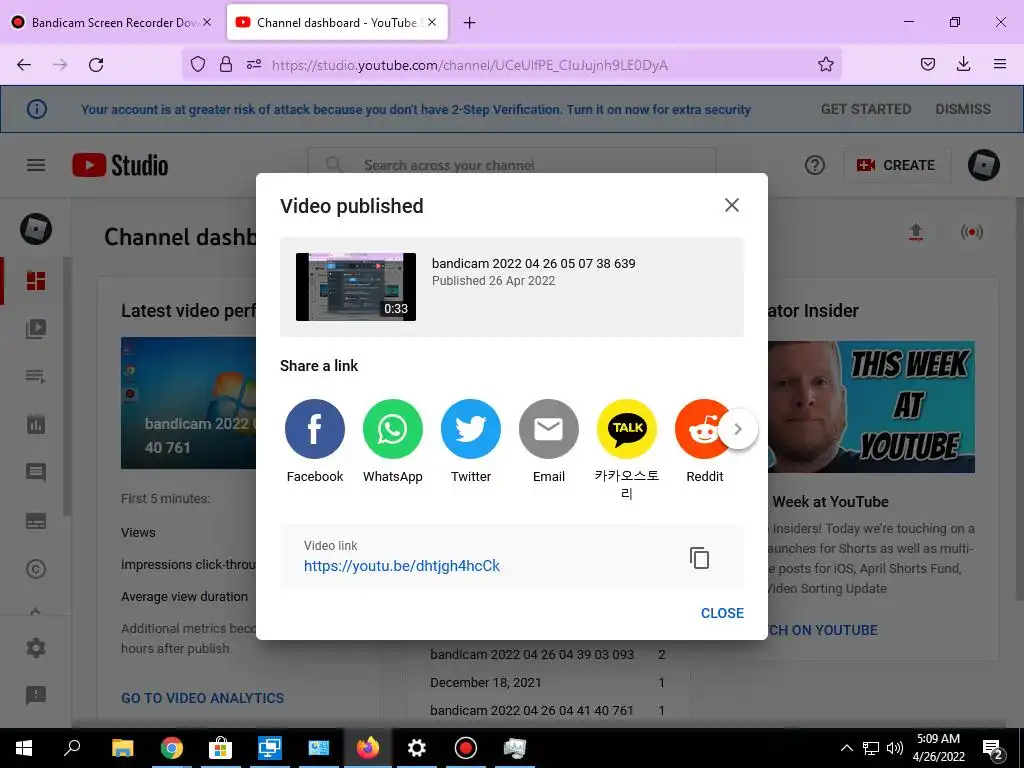Reload the current page
The height and width of the screenshot is (768, 1024).
click(96, 65)
